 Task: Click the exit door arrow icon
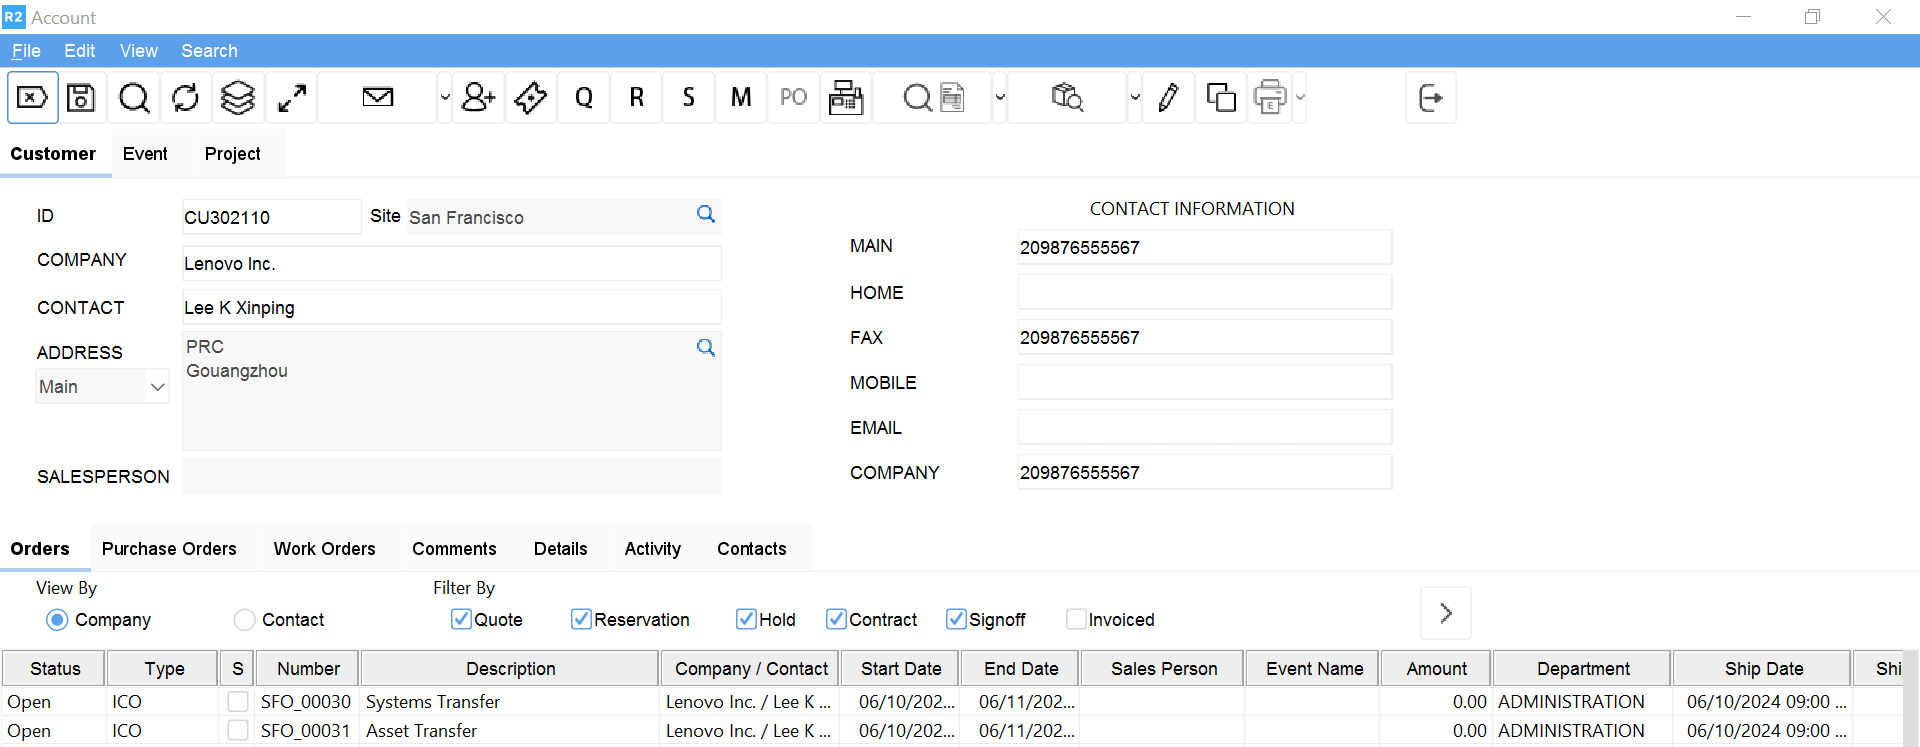pyautogui.click(x=1430, y=98)
